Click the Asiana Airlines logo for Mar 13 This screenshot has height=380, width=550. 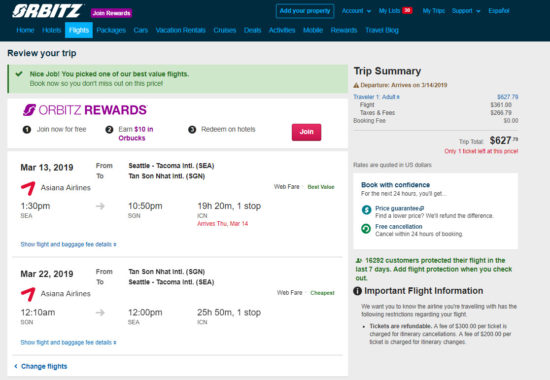28,188
